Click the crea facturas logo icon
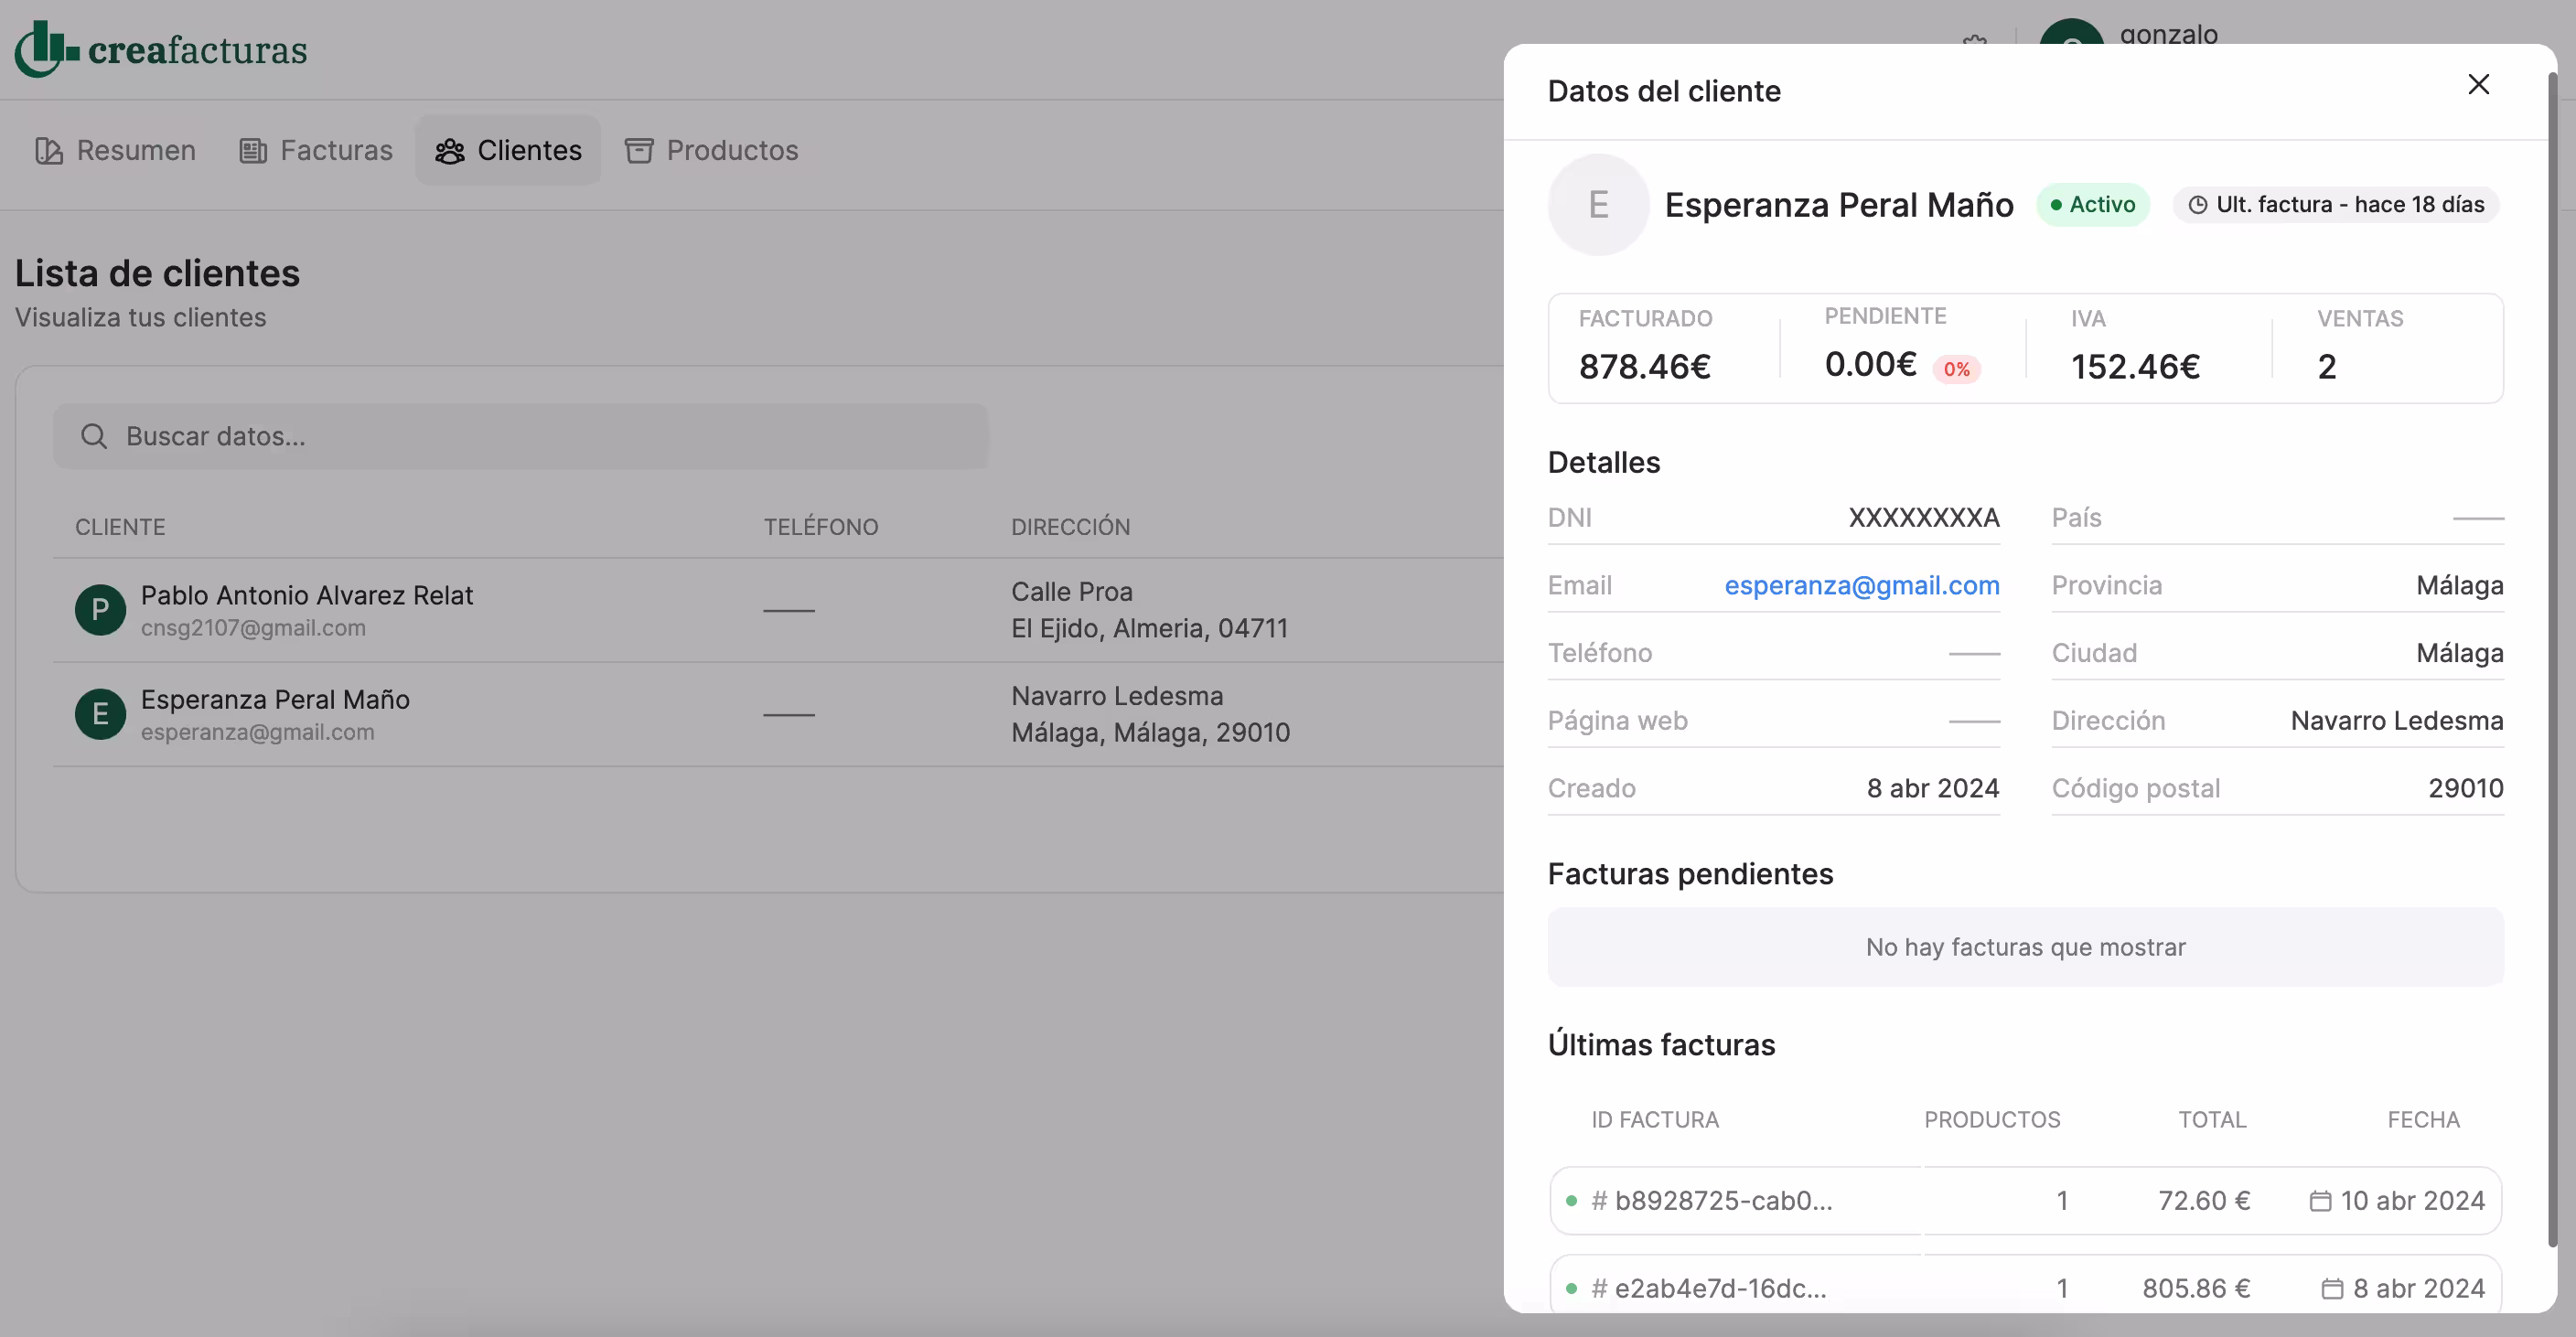The image size is (2576, 1337). [45, 49]
